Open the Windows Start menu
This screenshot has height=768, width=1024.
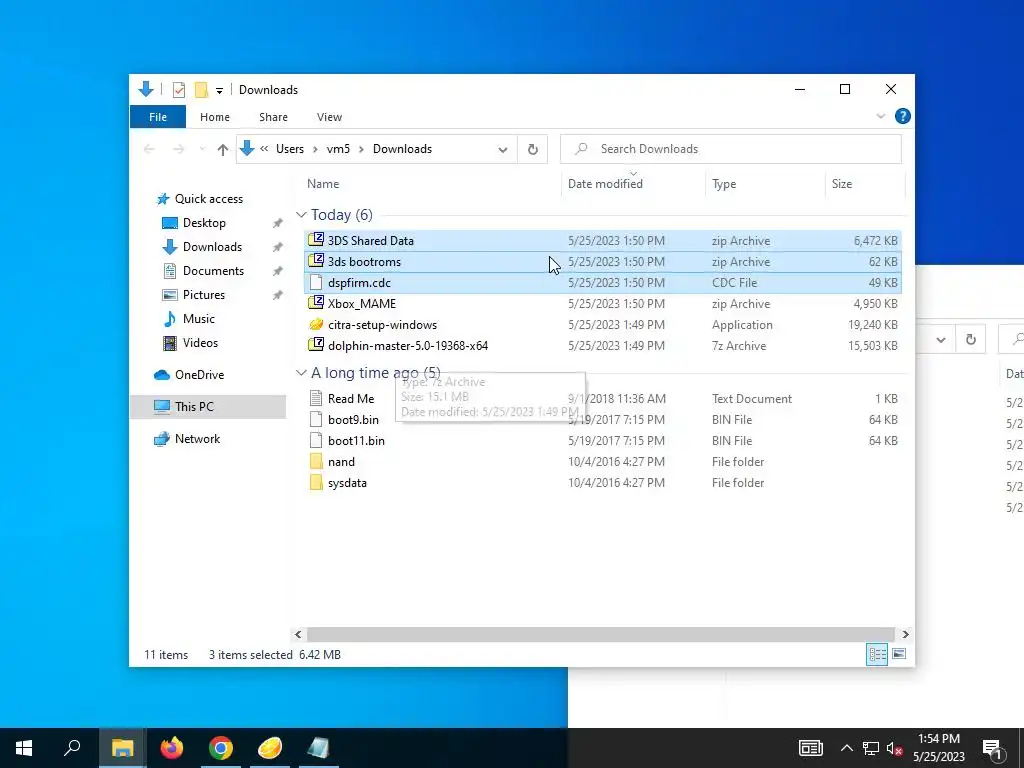click(x=24, y=748)
